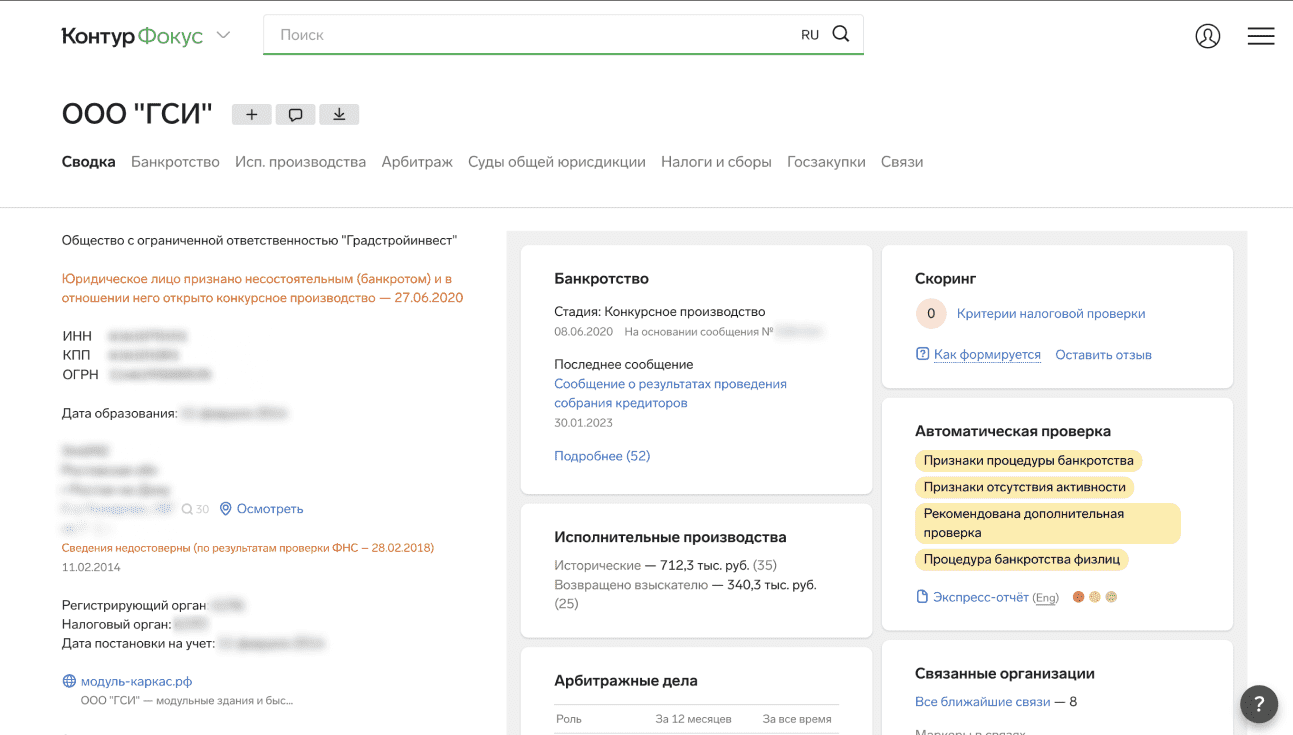Open Сообщение о результатах проведения собрания кредиторов

click(x=670, y=393)
